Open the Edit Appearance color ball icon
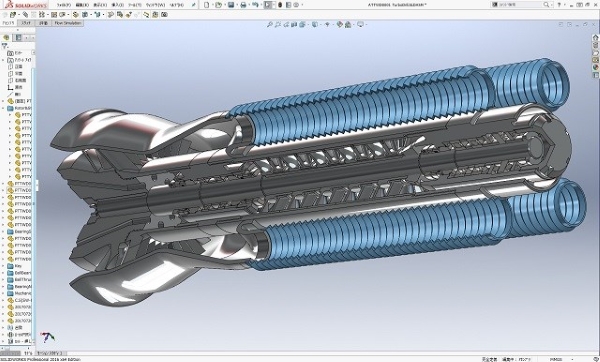The width and height of the screenshot is (600, 362). click(339, 24)
